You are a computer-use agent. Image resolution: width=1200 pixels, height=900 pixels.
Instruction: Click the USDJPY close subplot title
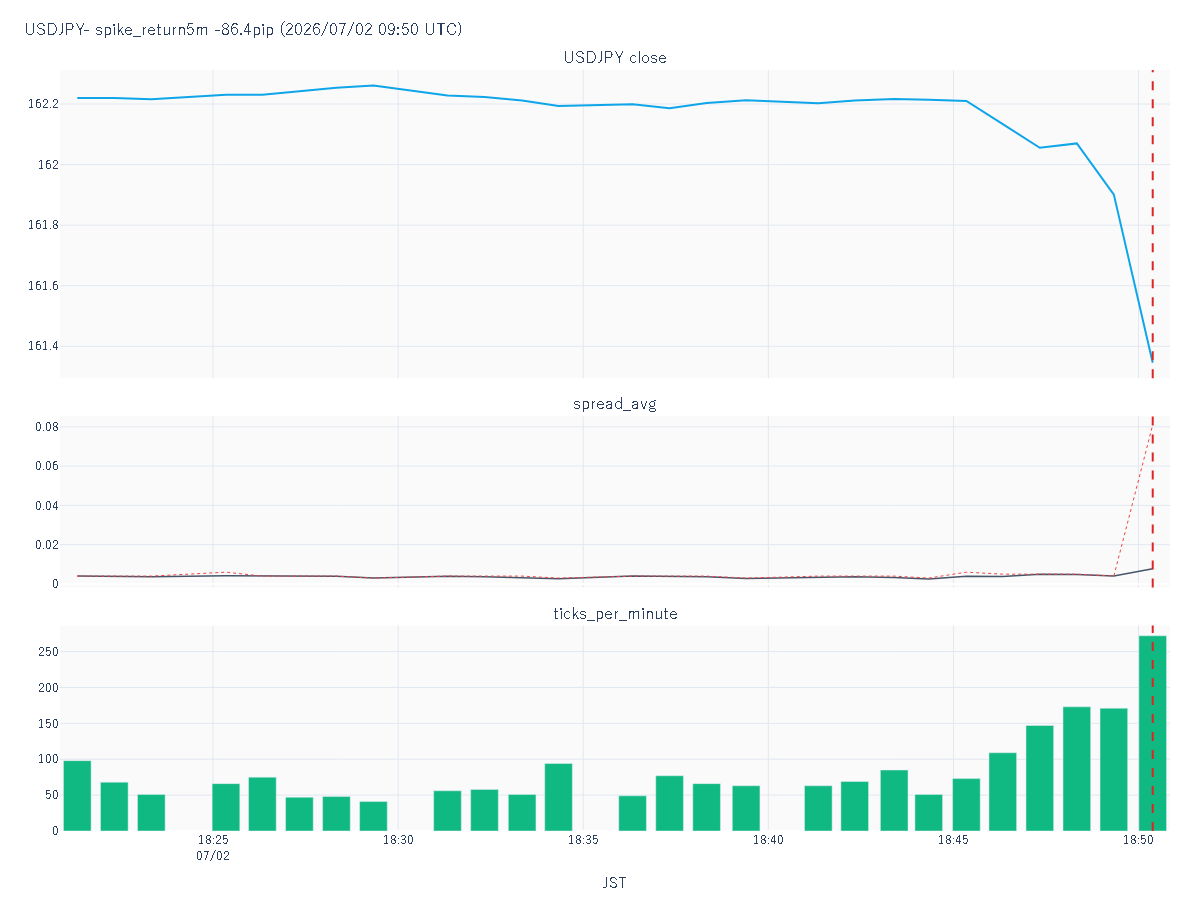[615, 57]
